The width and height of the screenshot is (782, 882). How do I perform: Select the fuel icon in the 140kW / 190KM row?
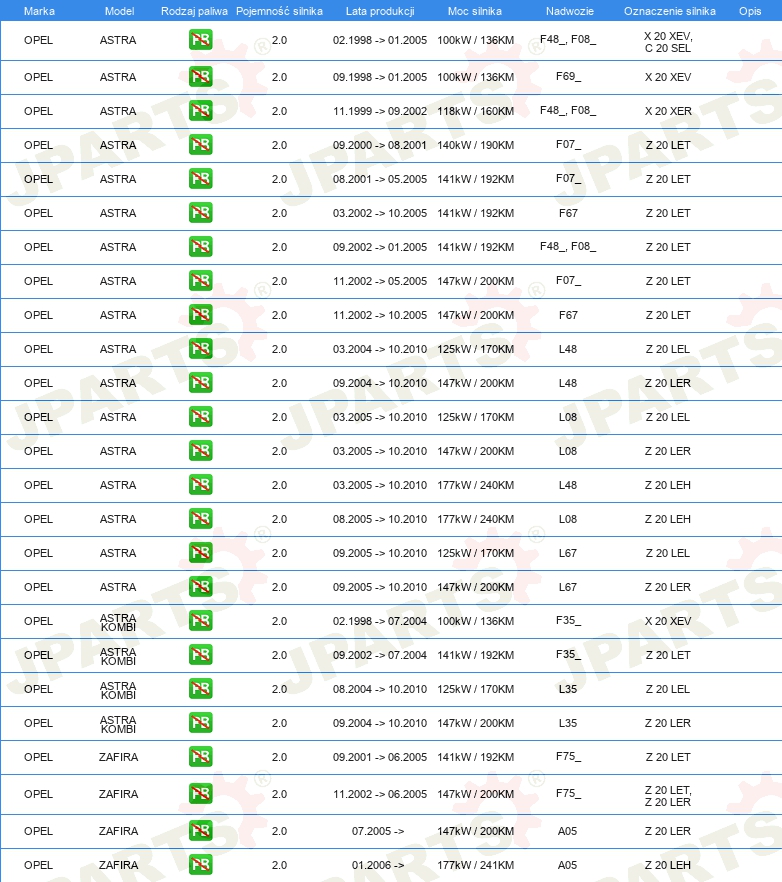pos(201,145)
